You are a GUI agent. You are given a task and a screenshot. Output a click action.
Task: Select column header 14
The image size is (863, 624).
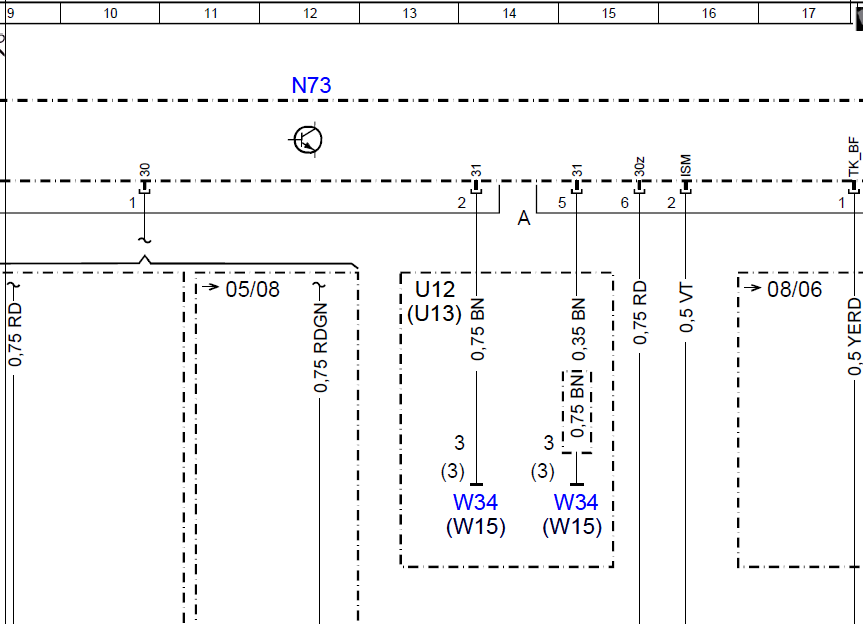[509, 13]
